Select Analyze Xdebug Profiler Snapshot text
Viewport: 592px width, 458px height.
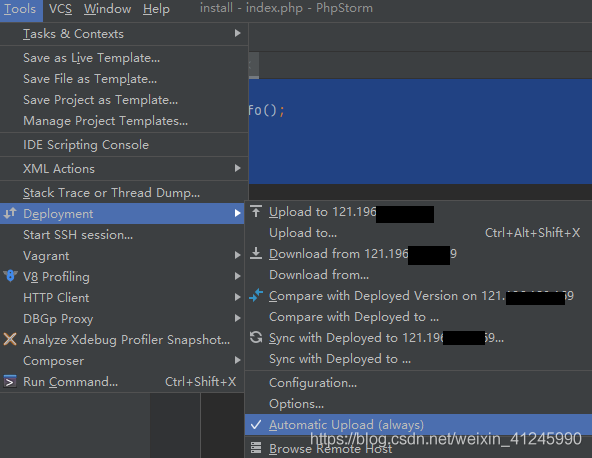click(126, 339)
